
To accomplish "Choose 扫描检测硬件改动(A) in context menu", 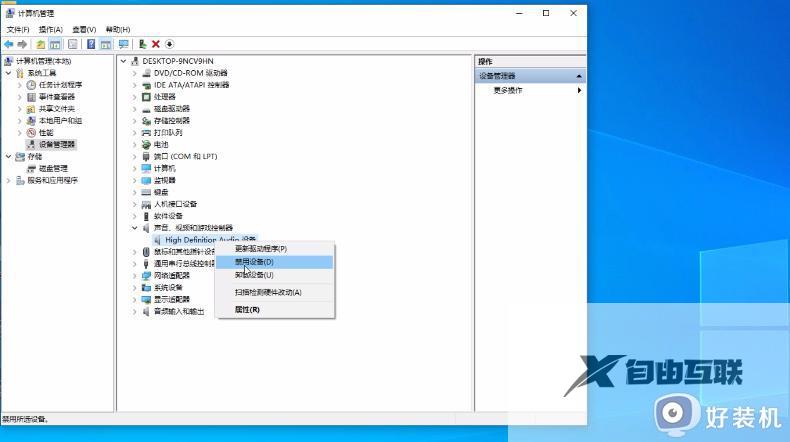I will coord(275,292).
